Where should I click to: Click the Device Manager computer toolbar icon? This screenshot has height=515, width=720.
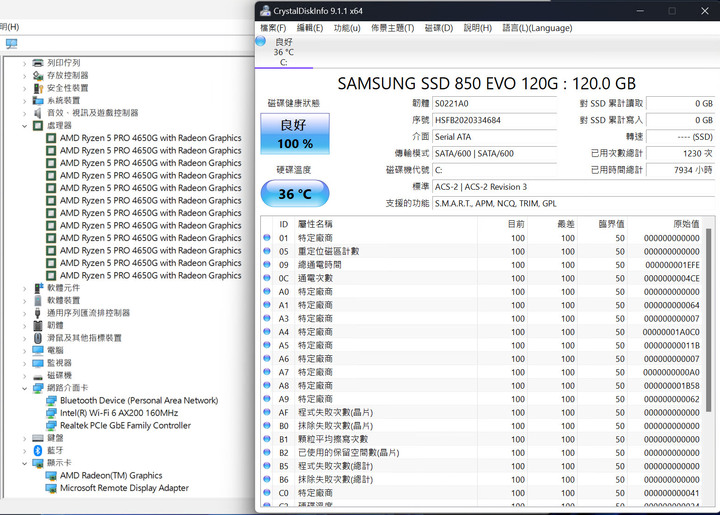pos(11,44)
